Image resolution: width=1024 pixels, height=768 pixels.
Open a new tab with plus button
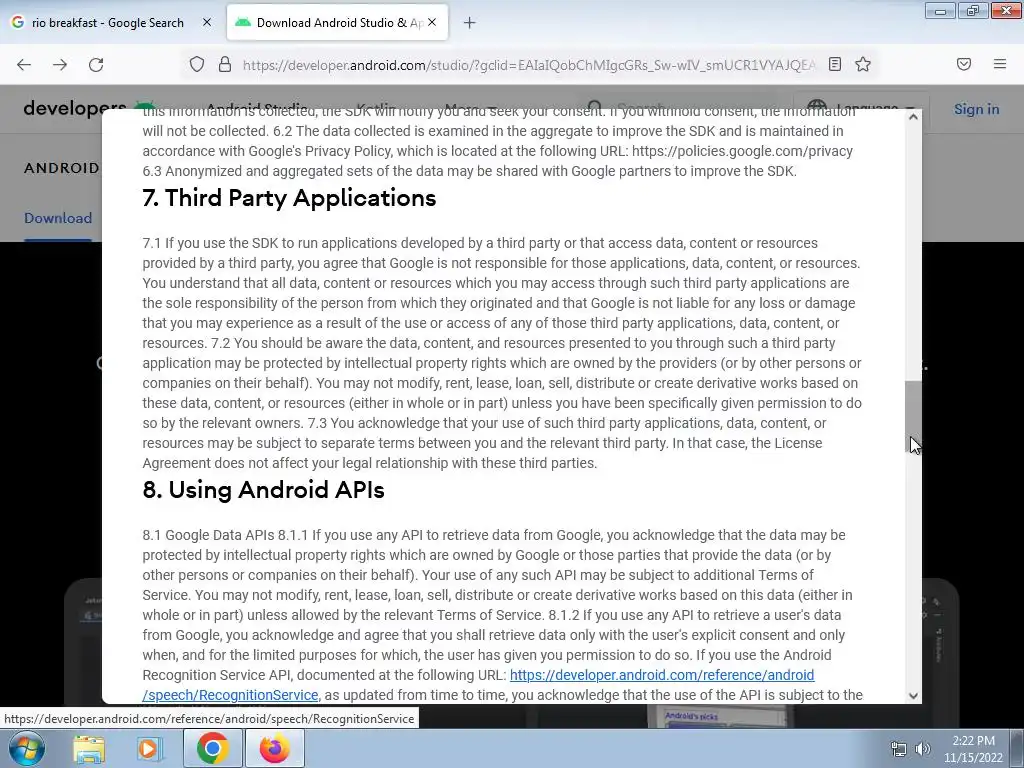tap(470, 23)
